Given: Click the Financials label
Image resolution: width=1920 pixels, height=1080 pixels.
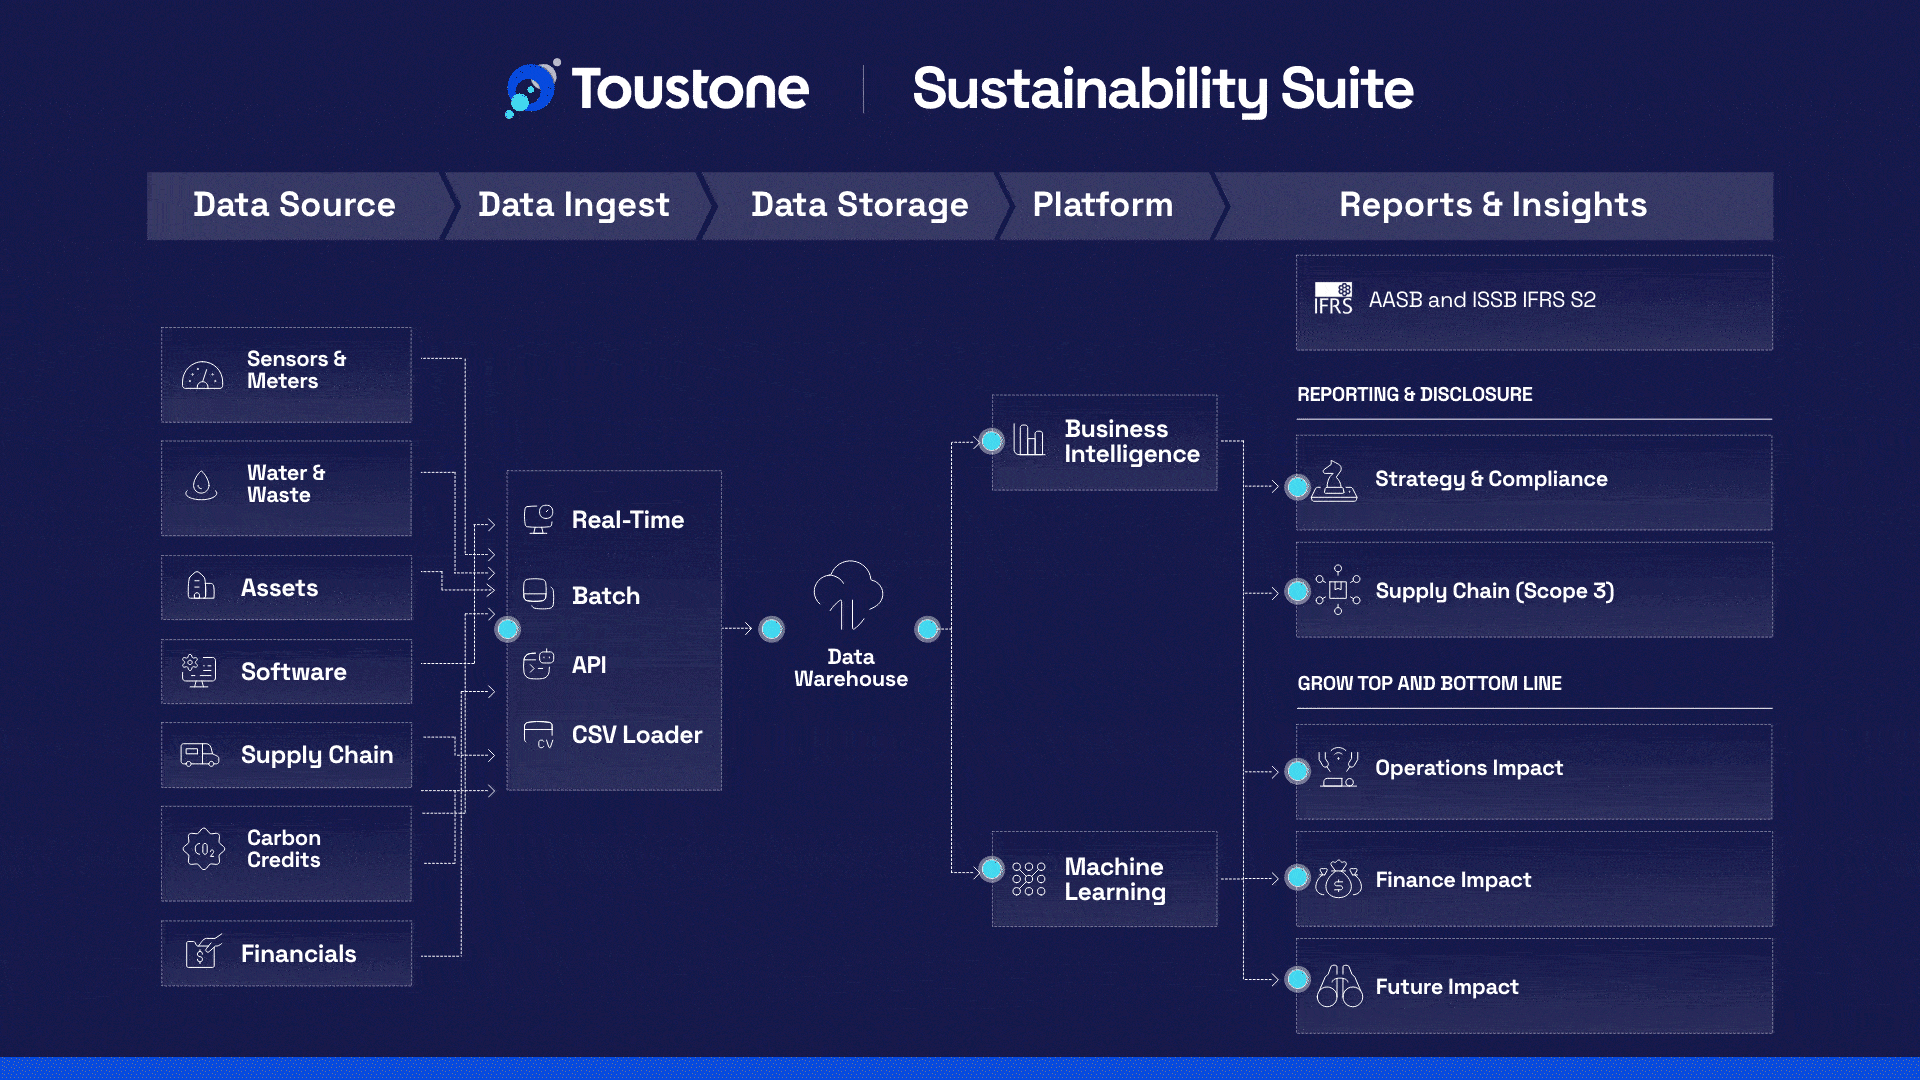Looking at the screenshot, I should click(x=299, y=954).
